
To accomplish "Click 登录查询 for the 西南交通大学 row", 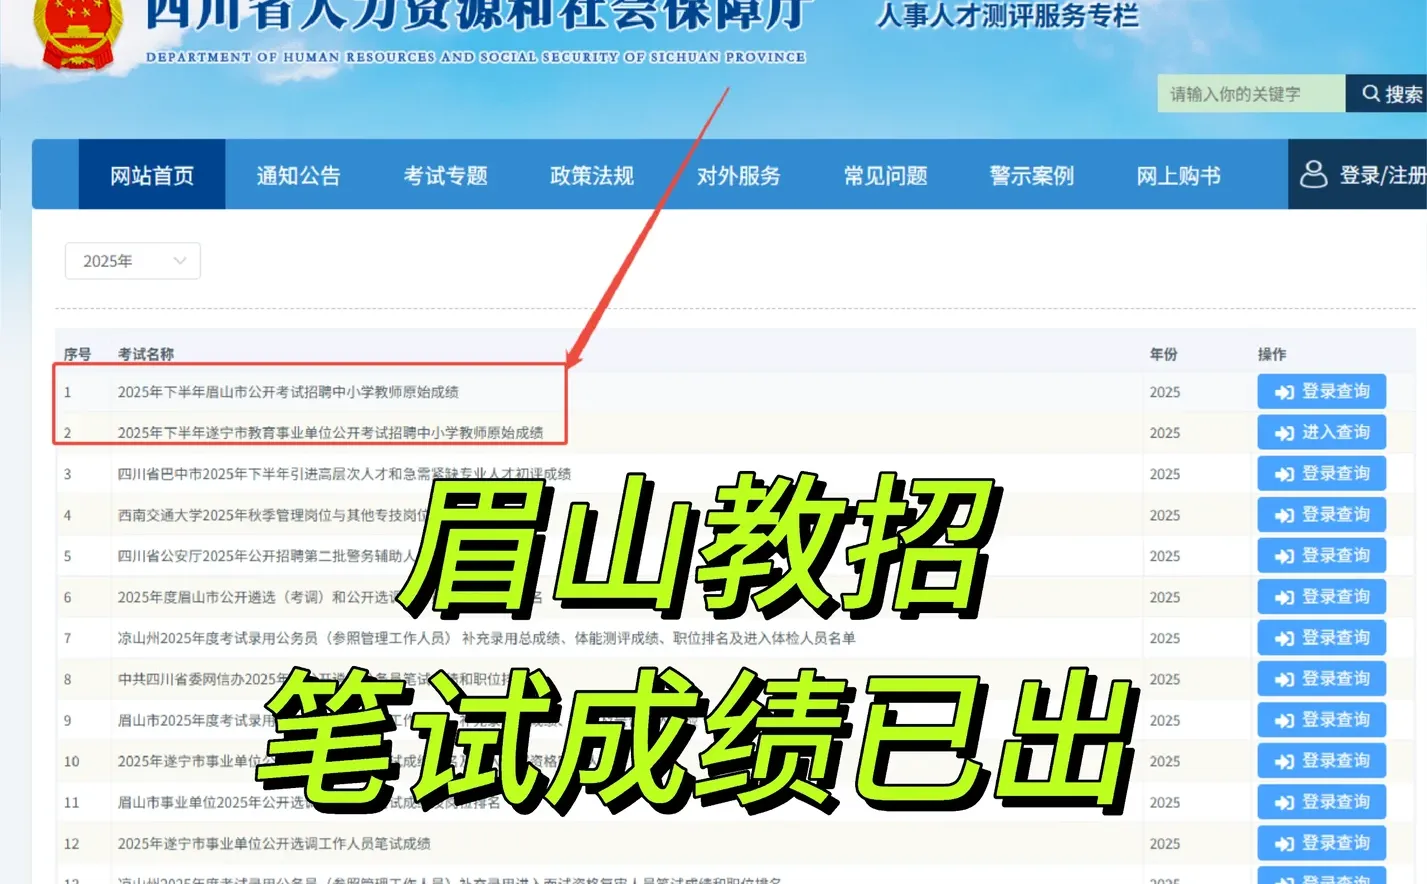I will point(1321,514).
